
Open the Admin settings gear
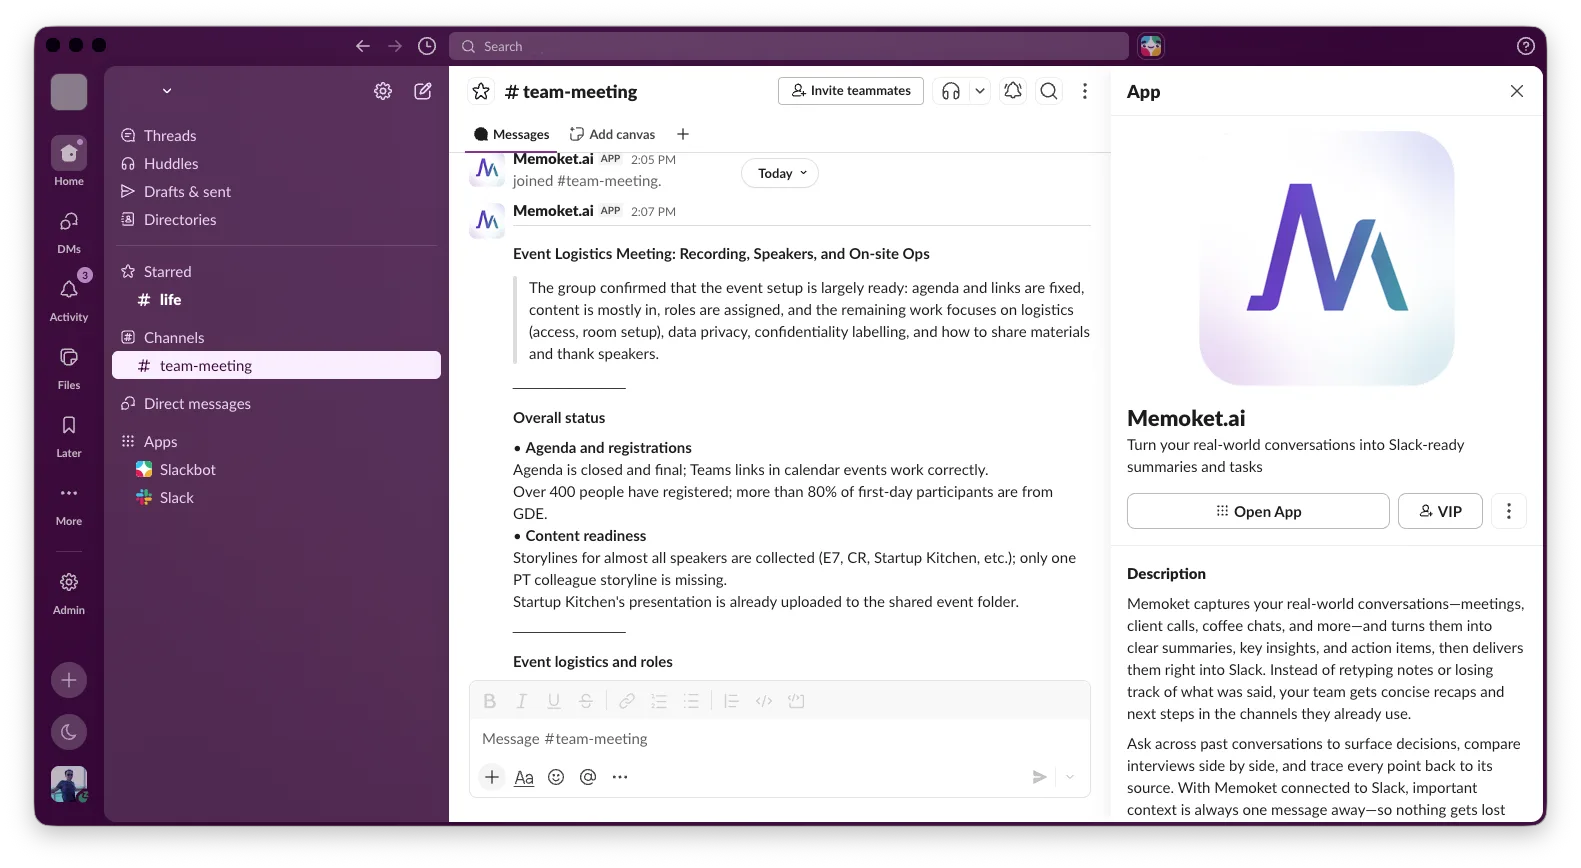point(69,592)
